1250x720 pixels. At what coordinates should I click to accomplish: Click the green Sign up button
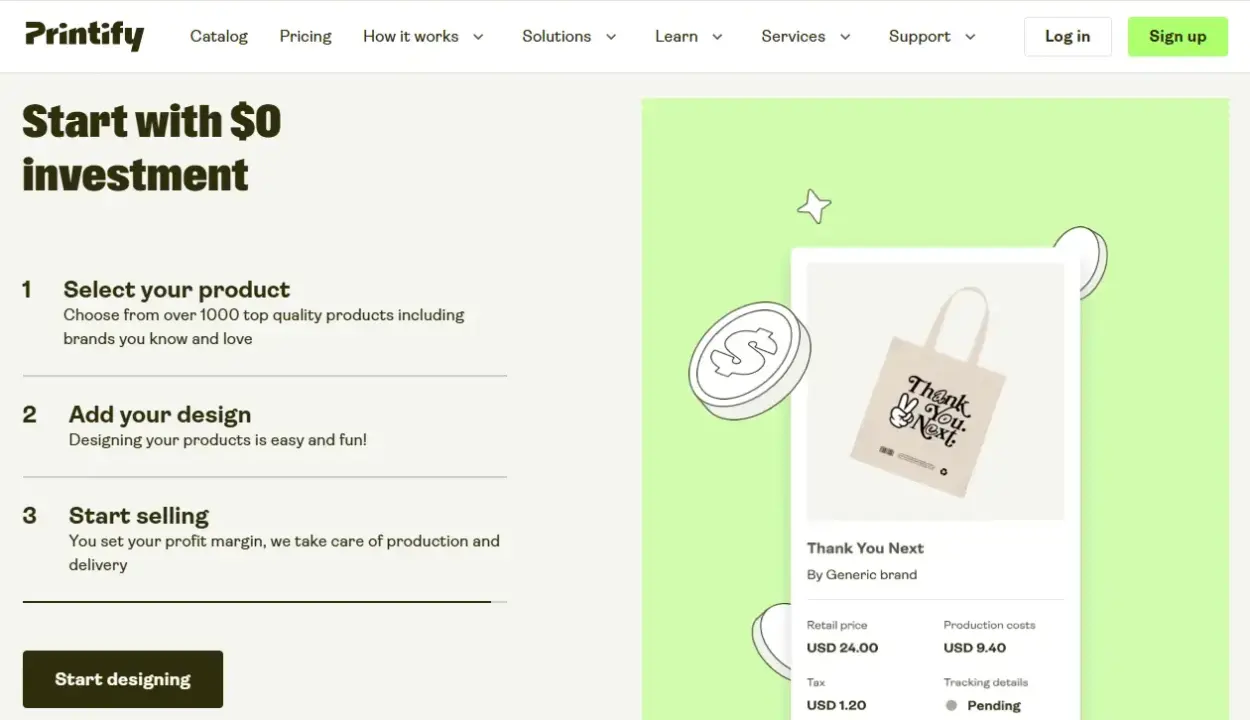[x=1177, y=36]
